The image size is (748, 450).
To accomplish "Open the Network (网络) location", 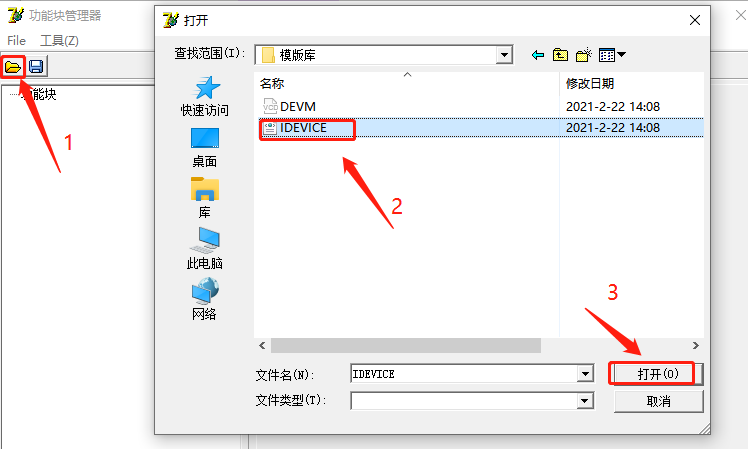I will [205, 299].
